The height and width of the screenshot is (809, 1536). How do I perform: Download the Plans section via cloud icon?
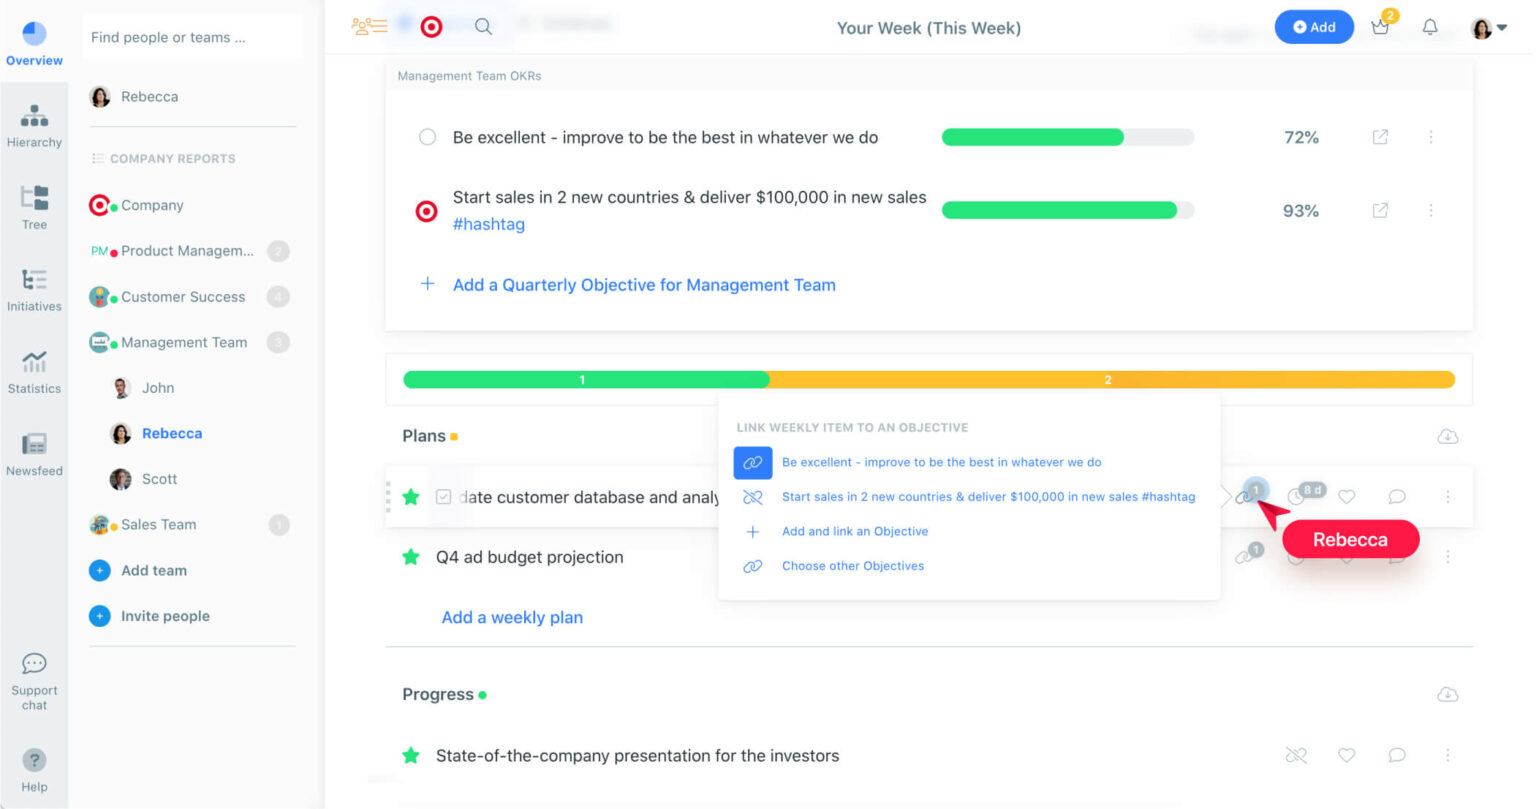coord(1447,436)
